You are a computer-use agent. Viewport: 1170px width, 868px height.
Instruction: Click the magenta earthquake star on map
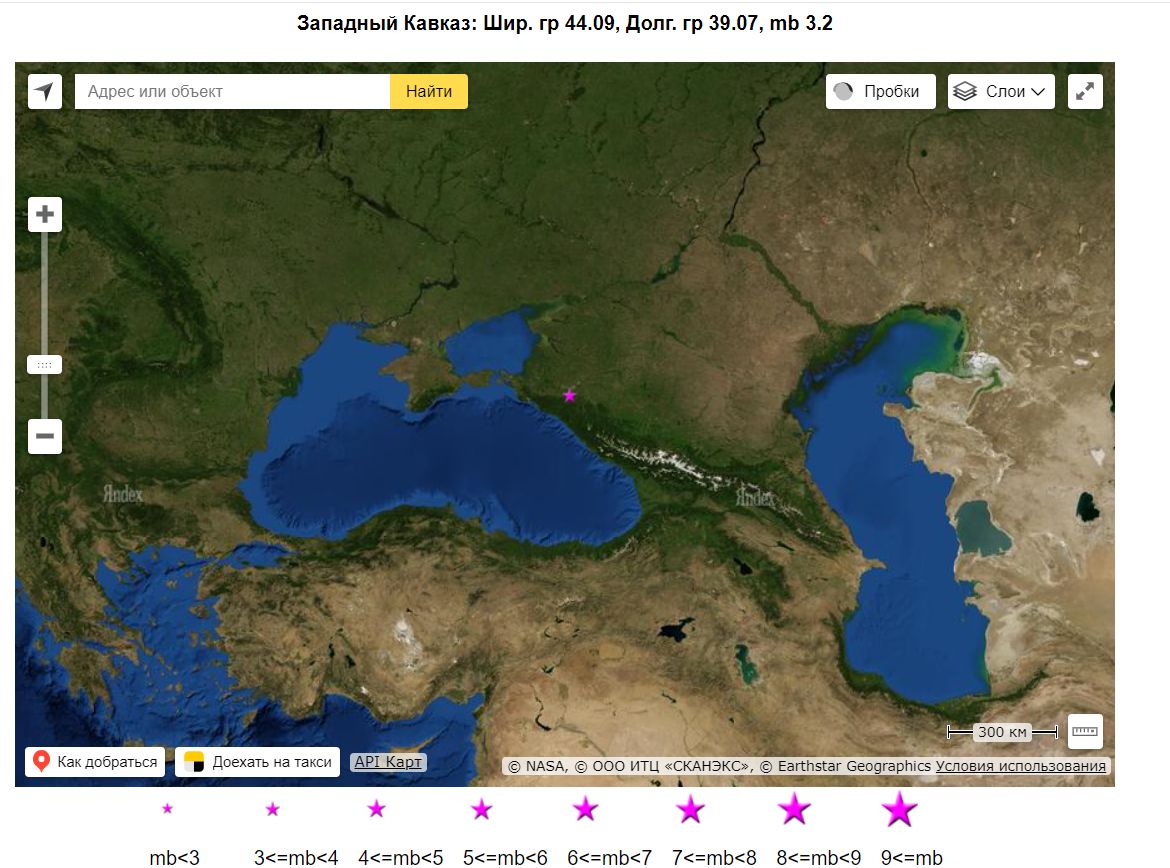570,396
